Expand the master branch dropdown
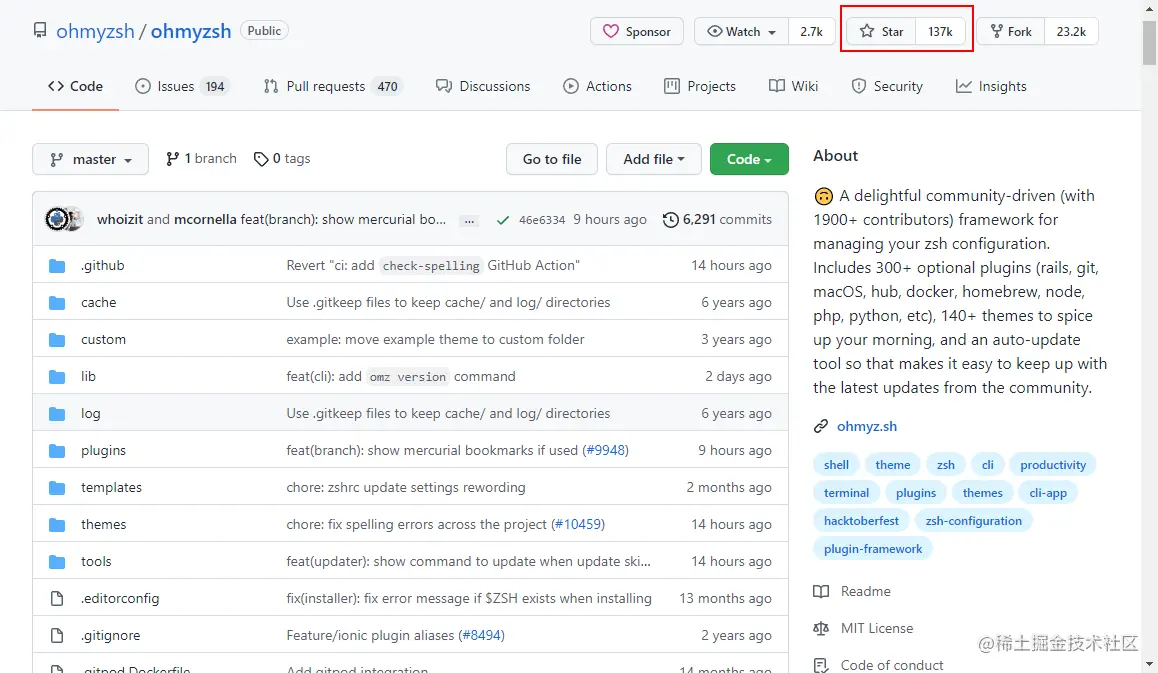Viewport: 1158px width, 673px height. (x=90, y=159)
